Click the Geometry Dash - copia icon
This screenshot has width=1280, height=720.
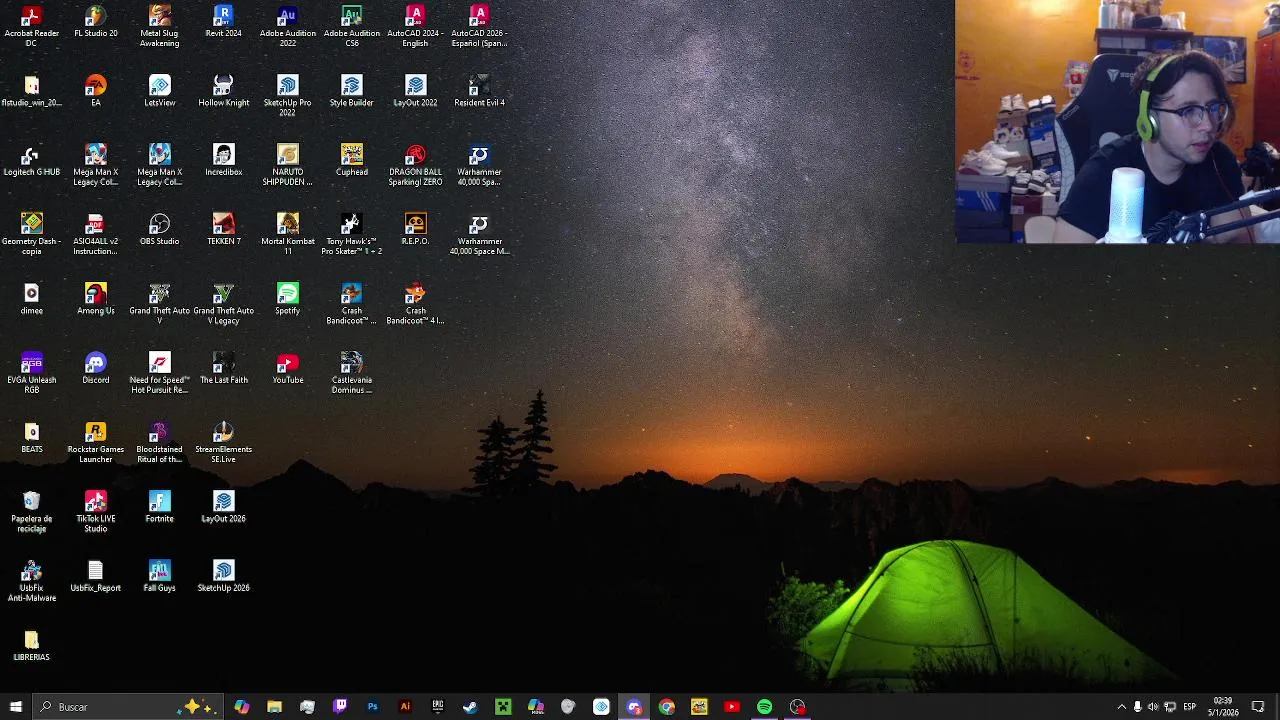(31, 235)
